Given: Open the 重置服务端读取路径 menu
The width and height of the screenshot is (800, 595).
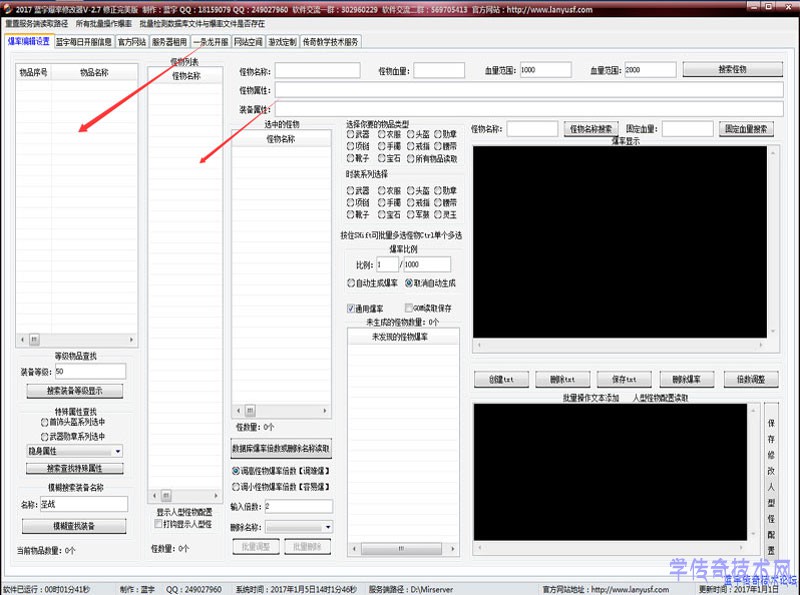Looking at the screenshot, I should [x=37, y=23].
